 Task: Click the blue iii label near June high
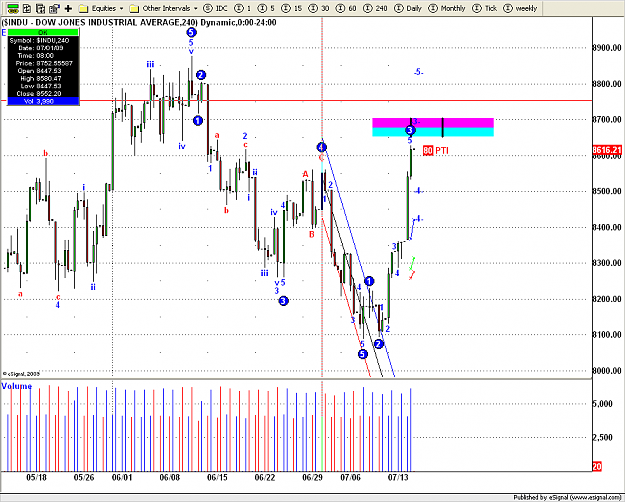click(150, 65)
